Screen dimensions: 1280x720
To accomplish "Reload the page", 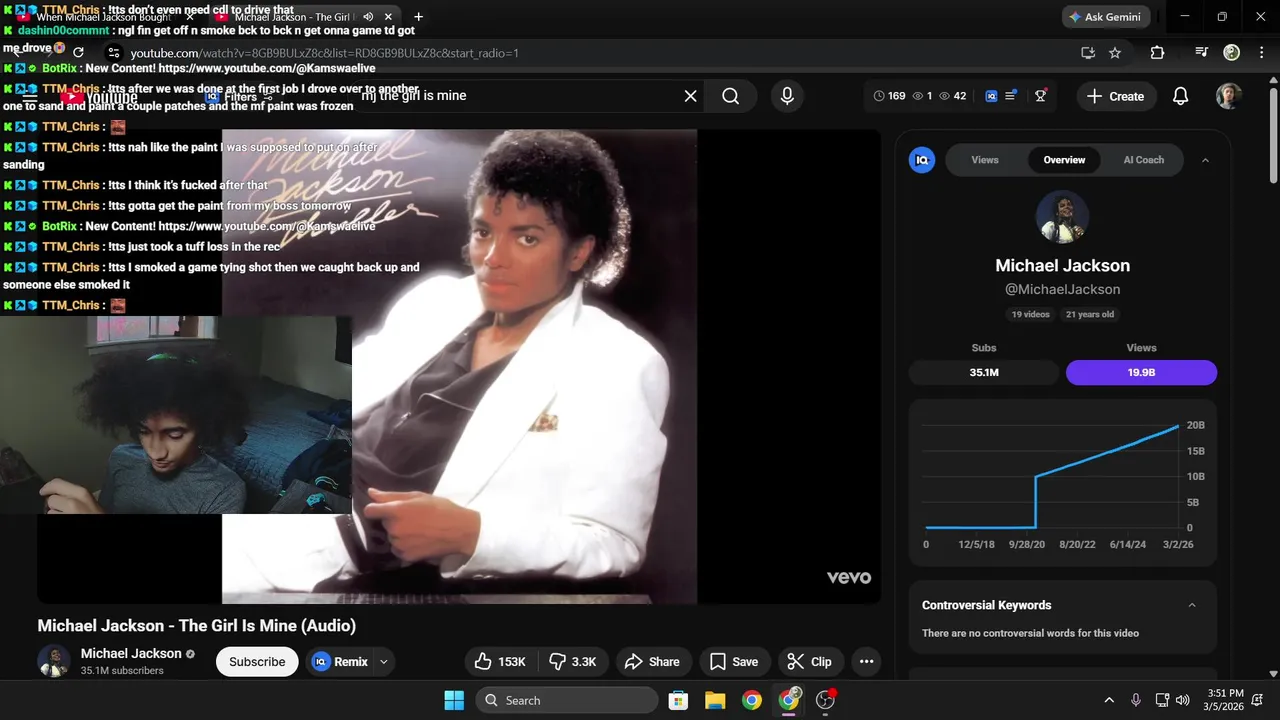I will coord(78,52).
